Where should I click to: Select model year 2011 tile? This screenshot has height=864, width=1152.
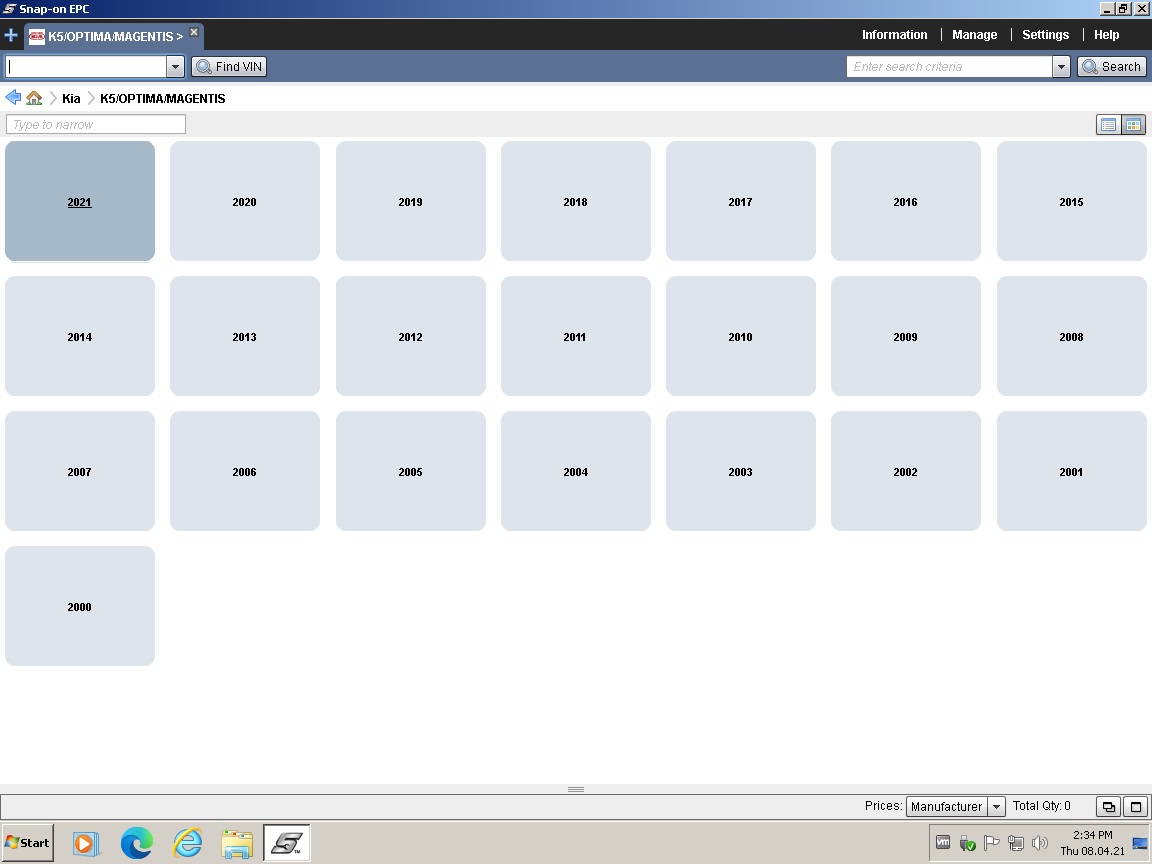(x=575, y=336)
